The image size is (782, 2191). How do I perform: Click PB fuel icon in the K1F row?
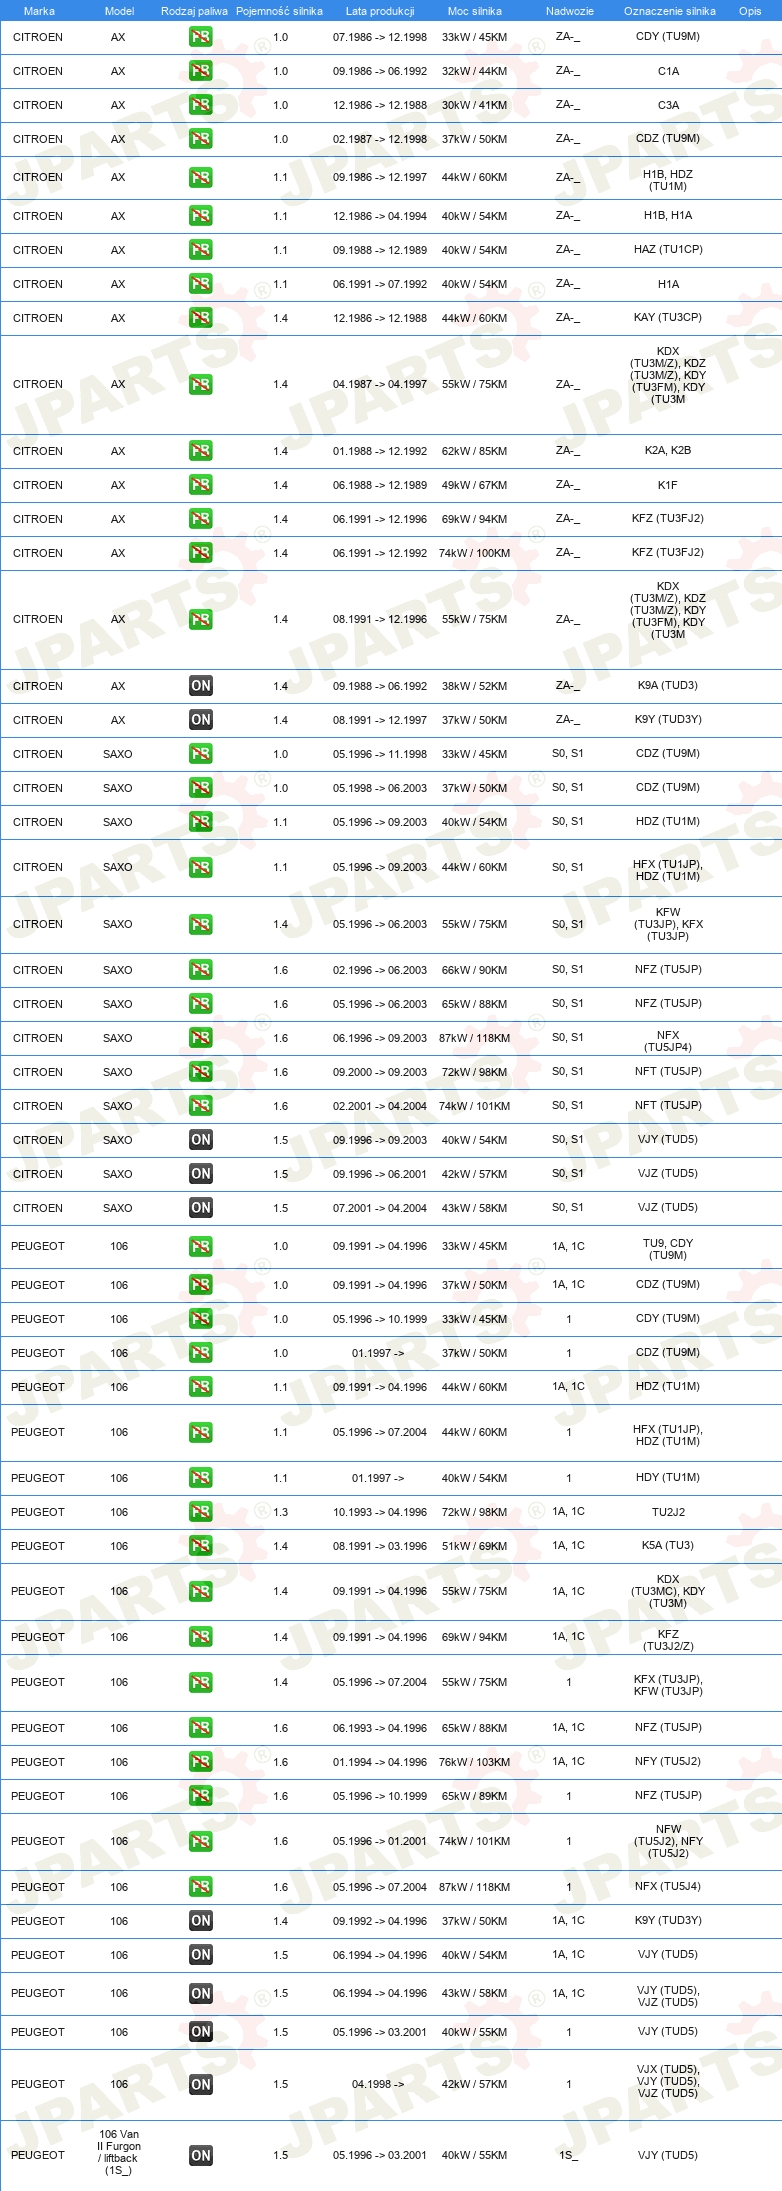(x=200, y=485)
